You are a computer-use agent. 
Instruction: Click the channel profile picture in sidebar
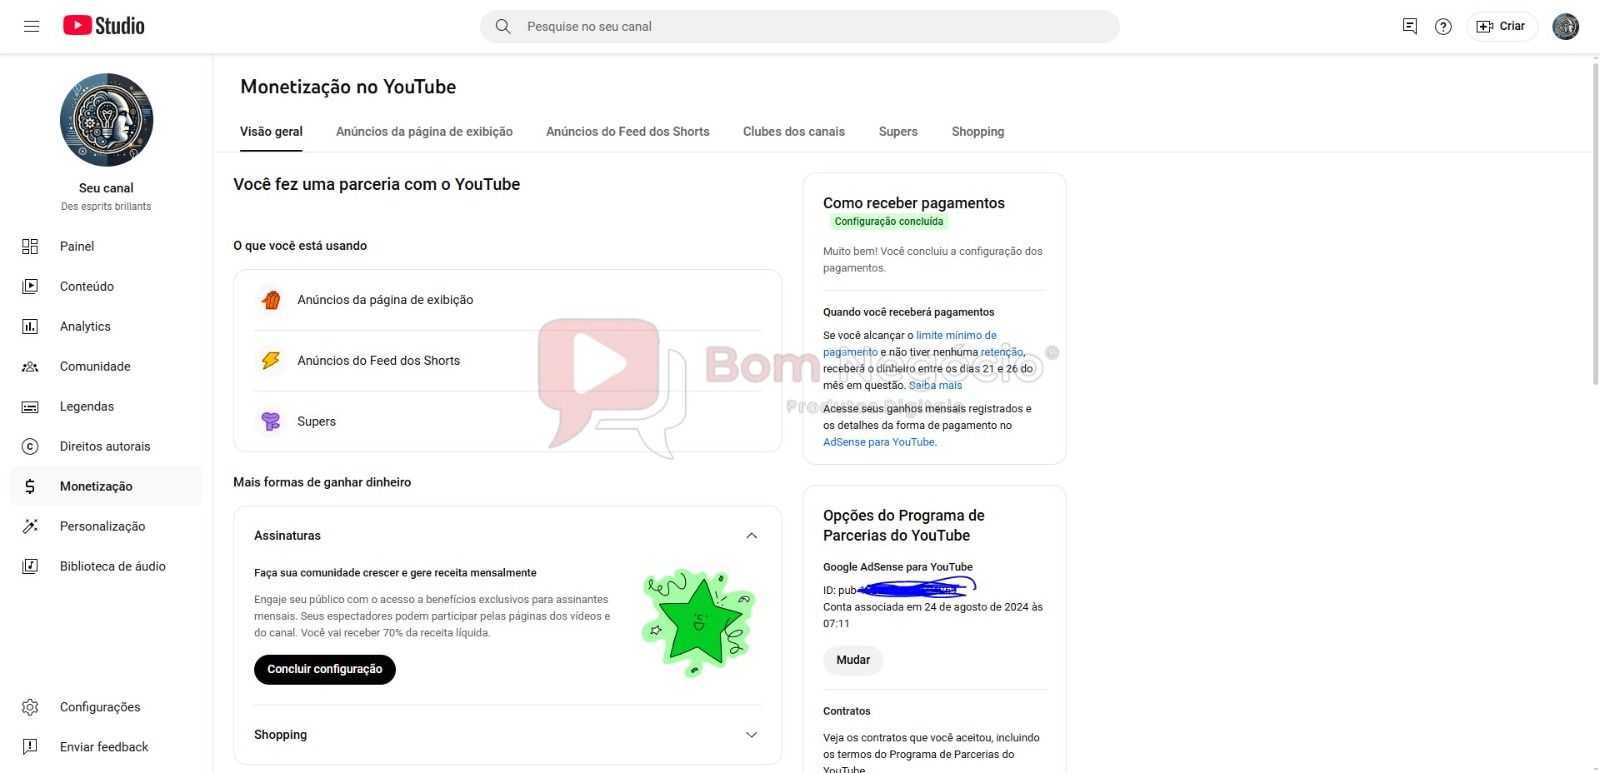[x=106, y=120]
